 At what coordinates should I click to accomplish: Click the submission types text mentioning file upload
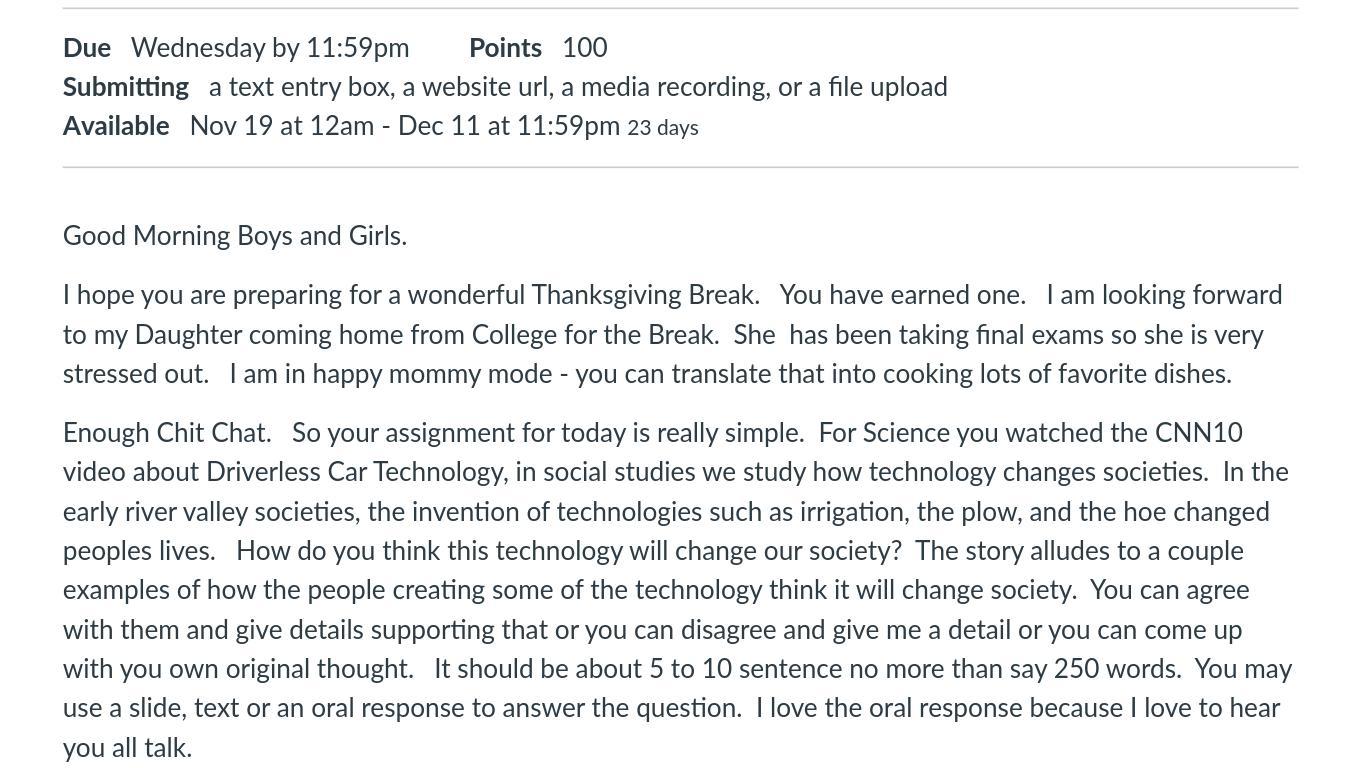[x=578, y=87]
